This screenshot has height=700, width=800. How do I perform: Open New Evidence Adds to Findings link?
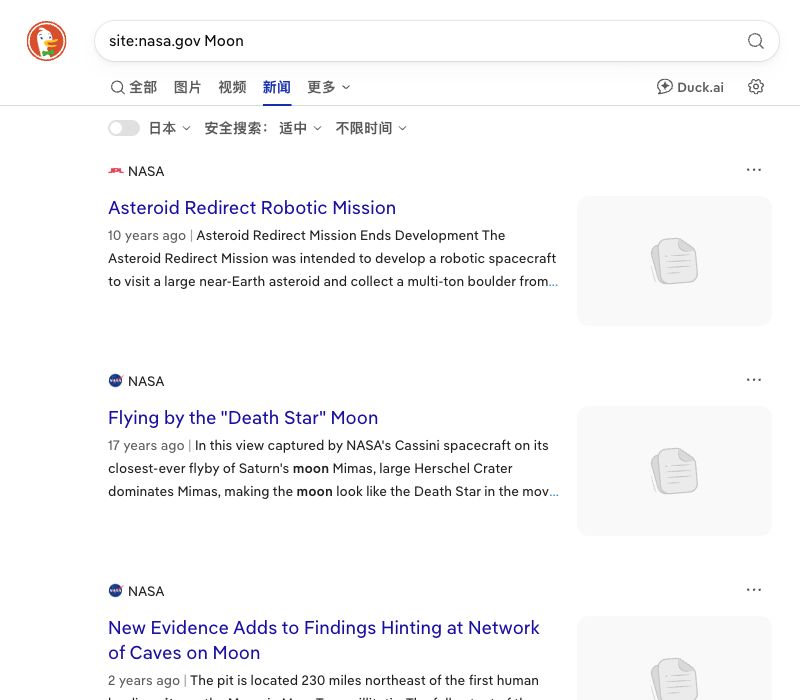pyautogui.click(x=323, y=640)
